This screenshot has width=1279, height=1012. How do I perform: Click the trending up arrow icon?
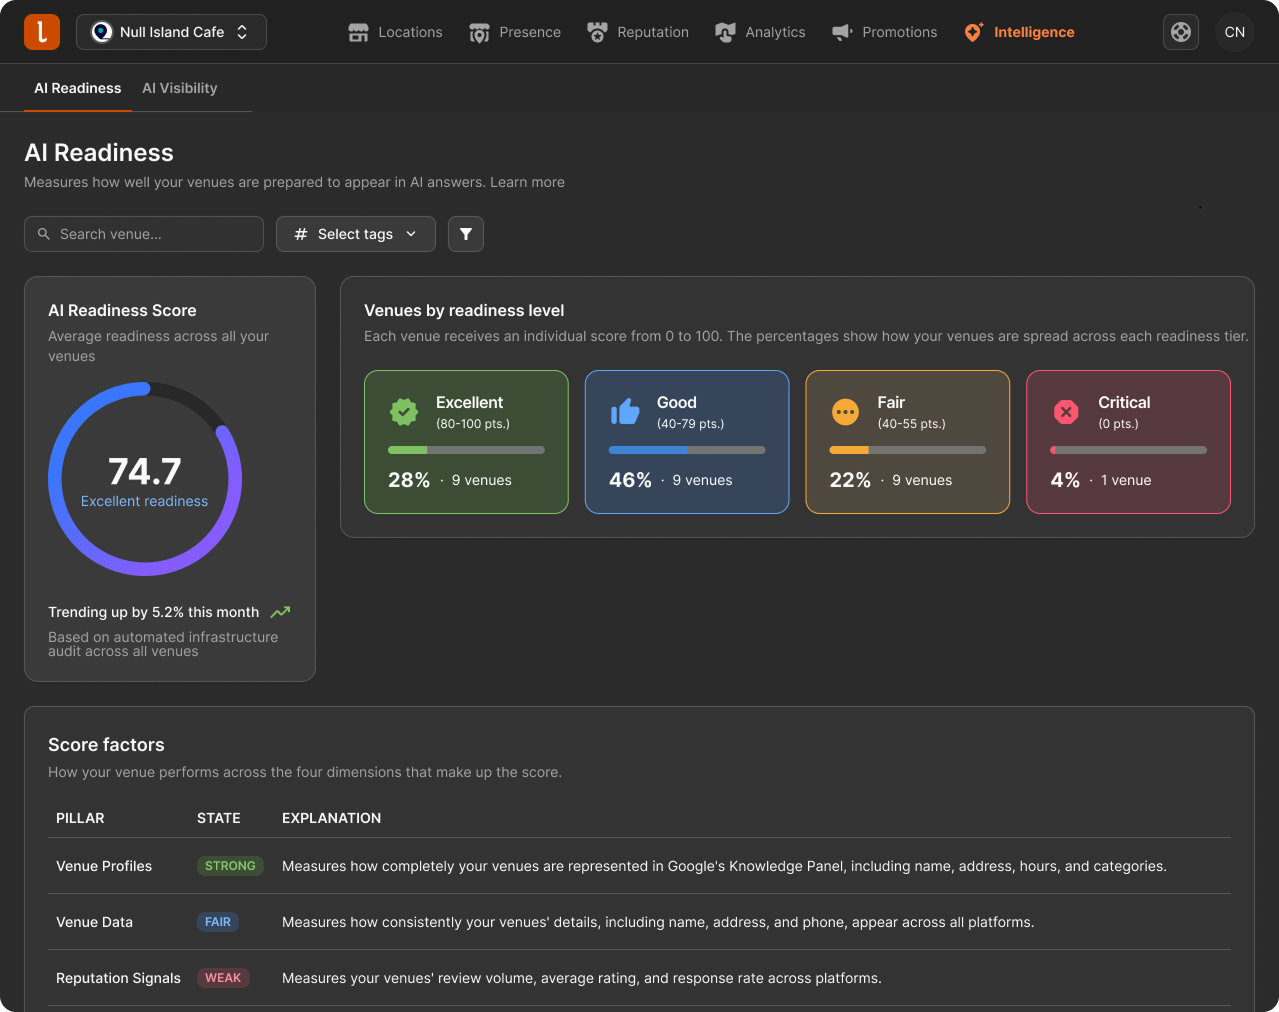tap(280, 612)
